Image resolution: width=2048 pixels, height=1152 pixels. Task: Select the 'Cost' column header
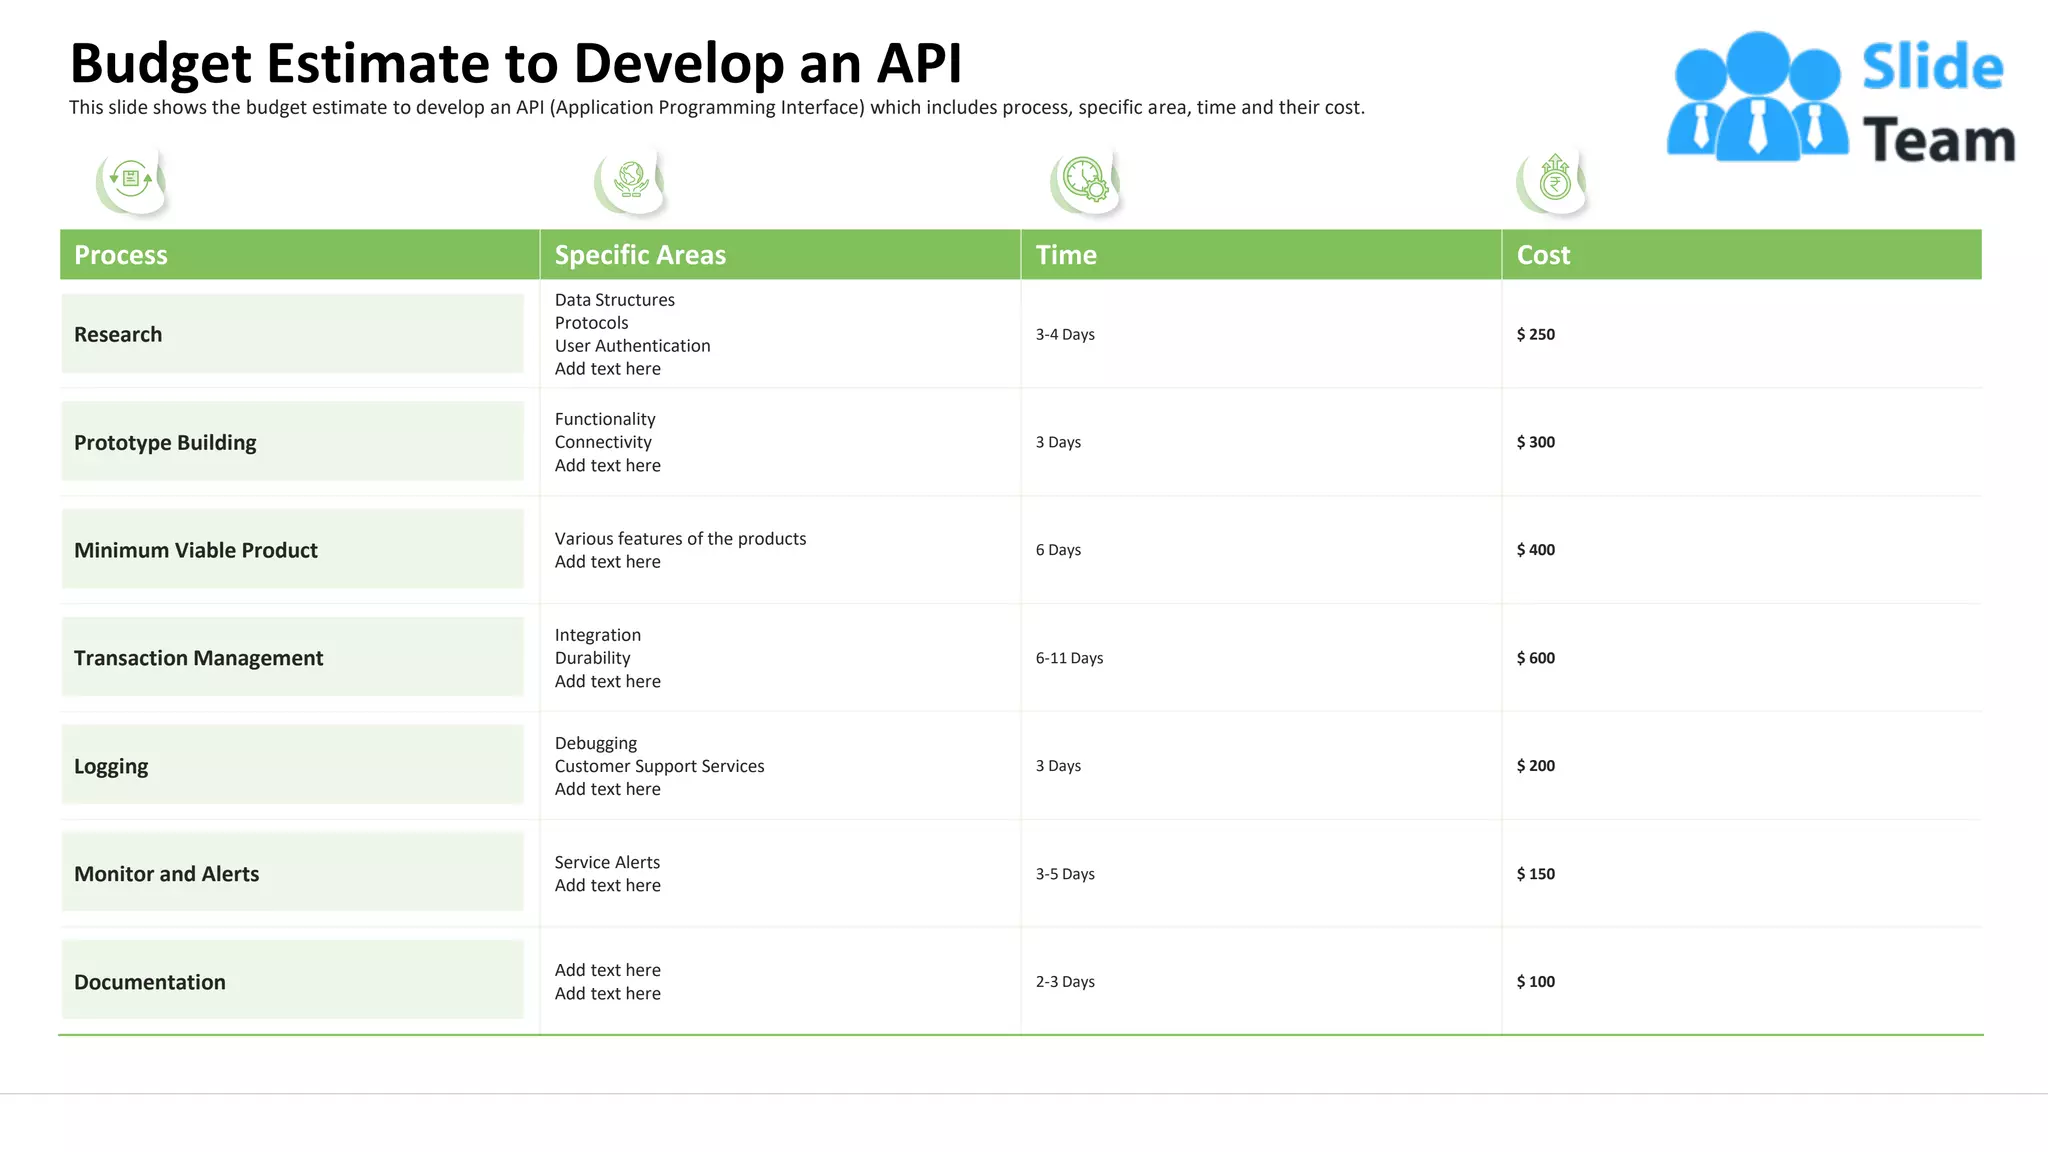click(1543, 255)
